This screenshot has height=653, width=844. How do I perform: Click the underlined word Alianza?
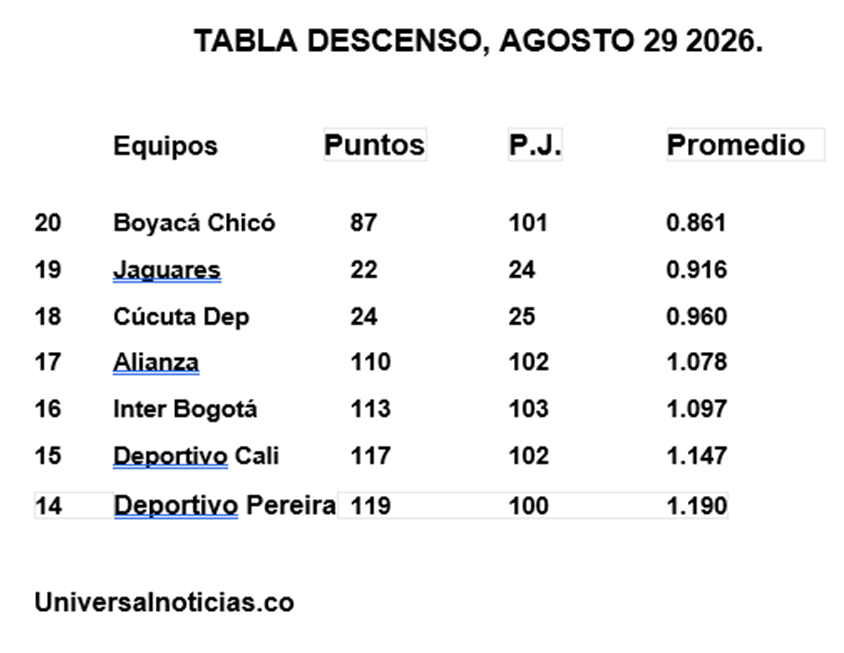pyautogui.click(x=156, y=362)
